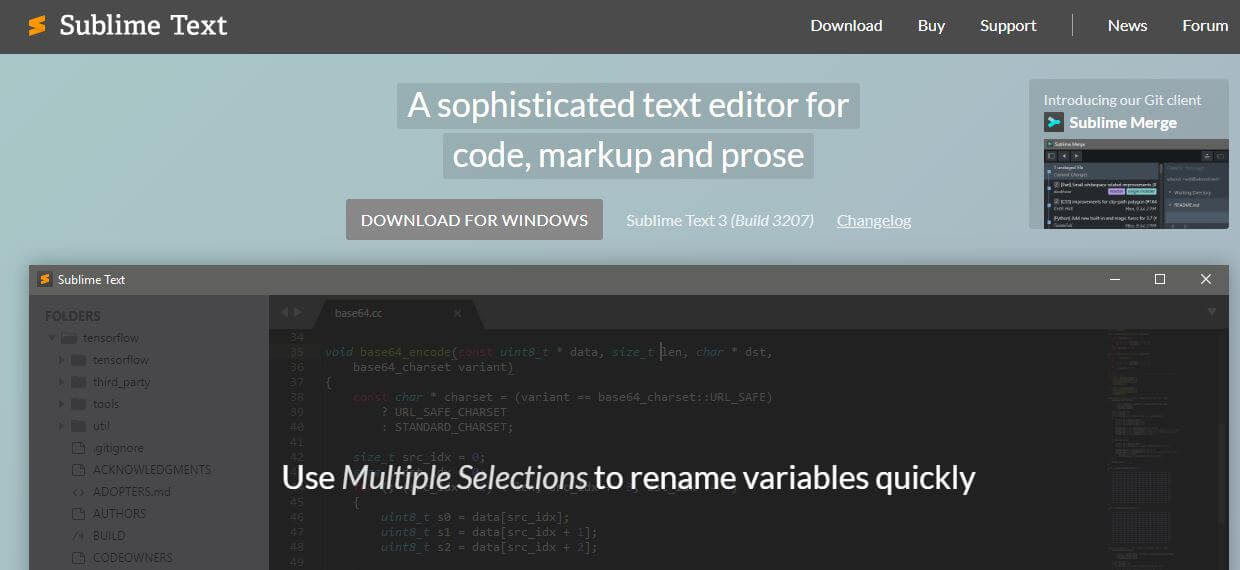This screenshot has height=570, width=1240.
Task: Expand the nested tensorflow subfolder
Action: 61,360
